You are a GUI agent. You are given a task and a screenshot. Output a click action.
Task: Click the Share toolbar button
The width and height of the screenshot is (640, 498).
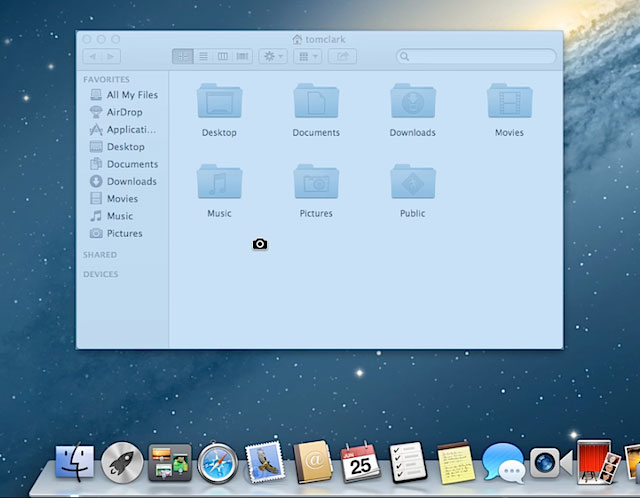coord(342,56)
